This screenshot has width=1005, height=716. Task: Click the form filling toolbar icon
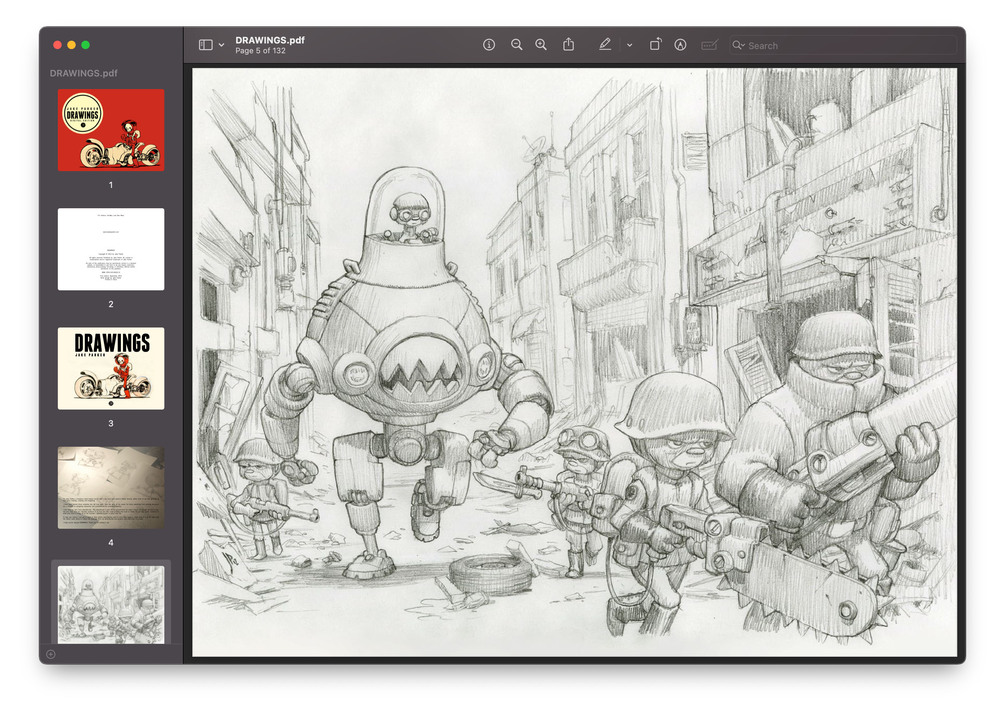click(710, 45)
